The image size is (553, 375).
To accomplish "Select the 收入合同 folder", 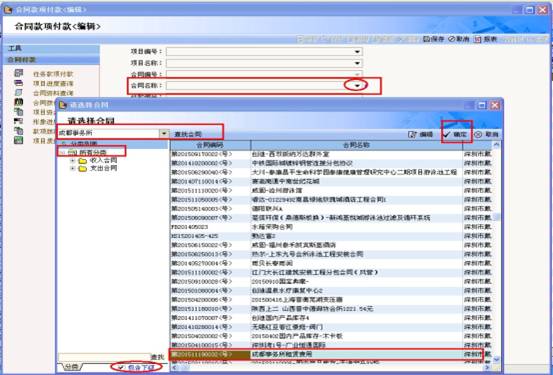I will tap(104, 161).
